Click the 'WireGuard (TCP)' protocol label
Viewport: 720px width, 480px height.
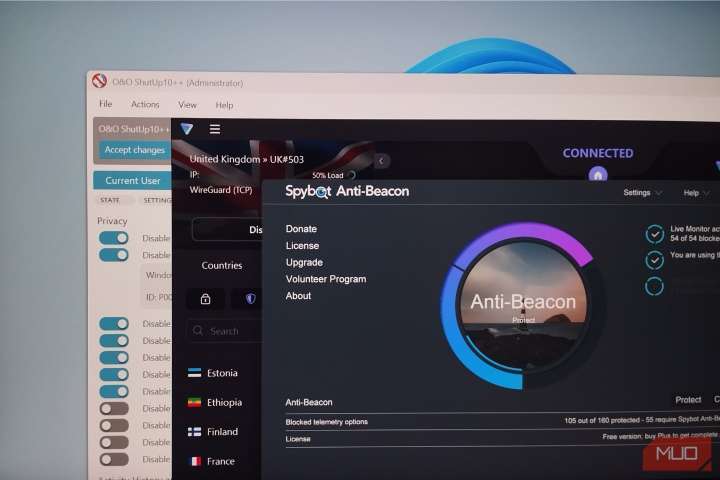click(221, 190)
